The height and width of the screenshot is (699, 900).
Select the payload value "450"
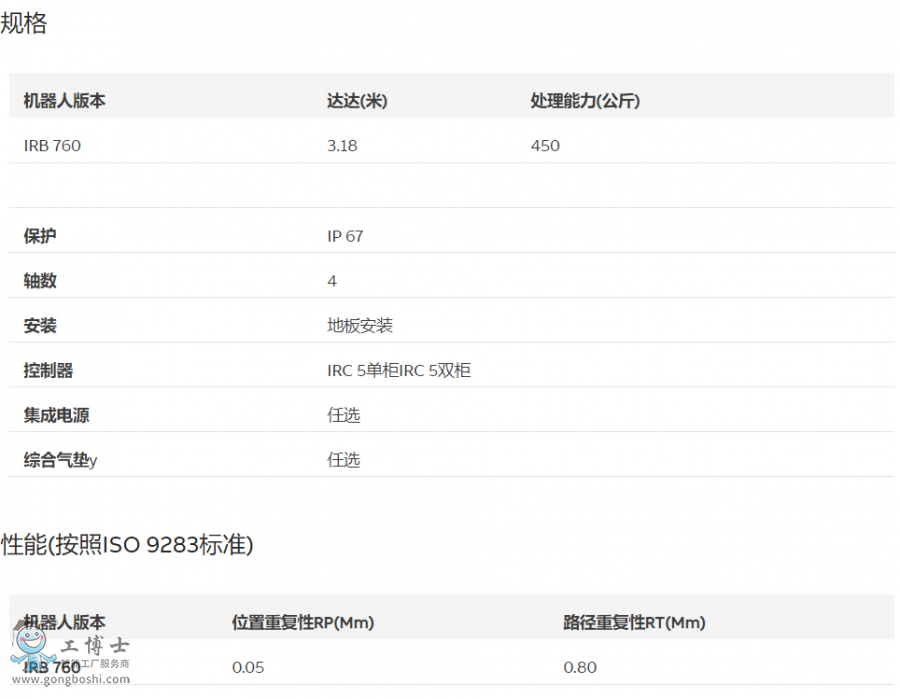coord(545,146)
